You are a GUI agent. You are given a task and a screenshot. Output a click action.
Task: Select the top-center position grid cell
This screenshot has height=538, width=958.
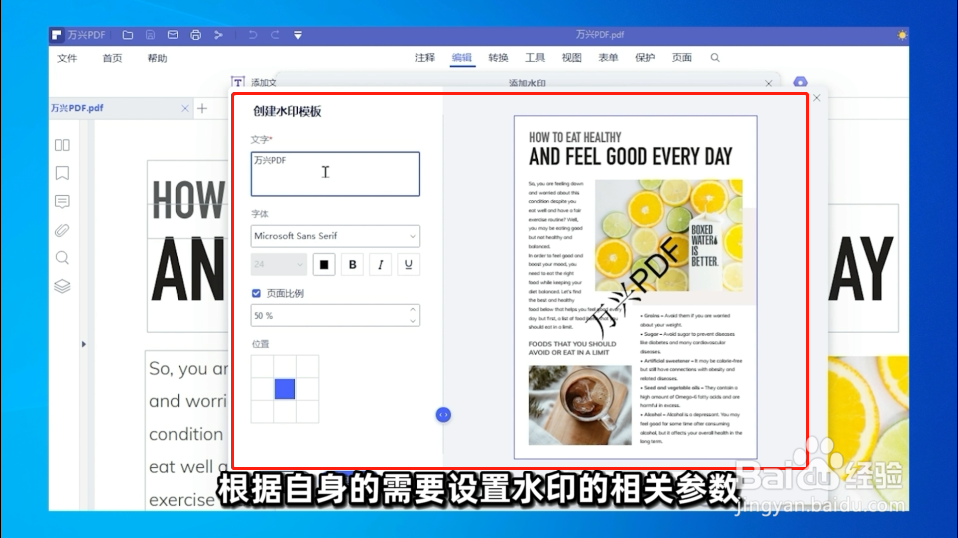pyautogui.click(x=285, y=366)
